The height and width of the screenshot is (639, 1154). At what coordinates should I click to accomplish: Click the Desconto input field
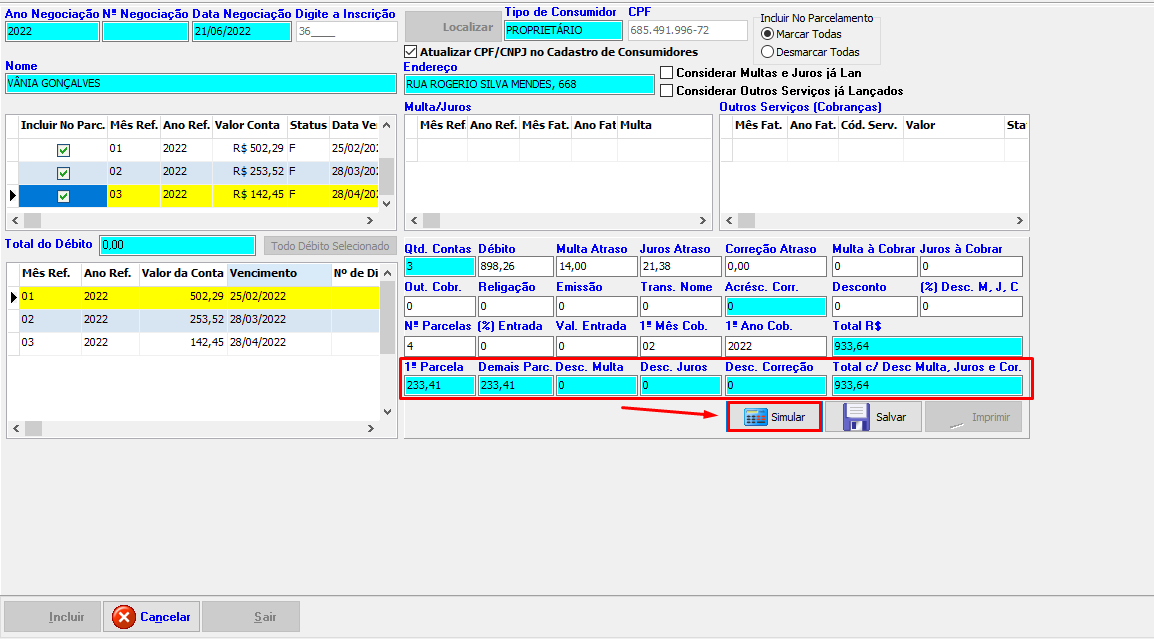coord(872,306)
